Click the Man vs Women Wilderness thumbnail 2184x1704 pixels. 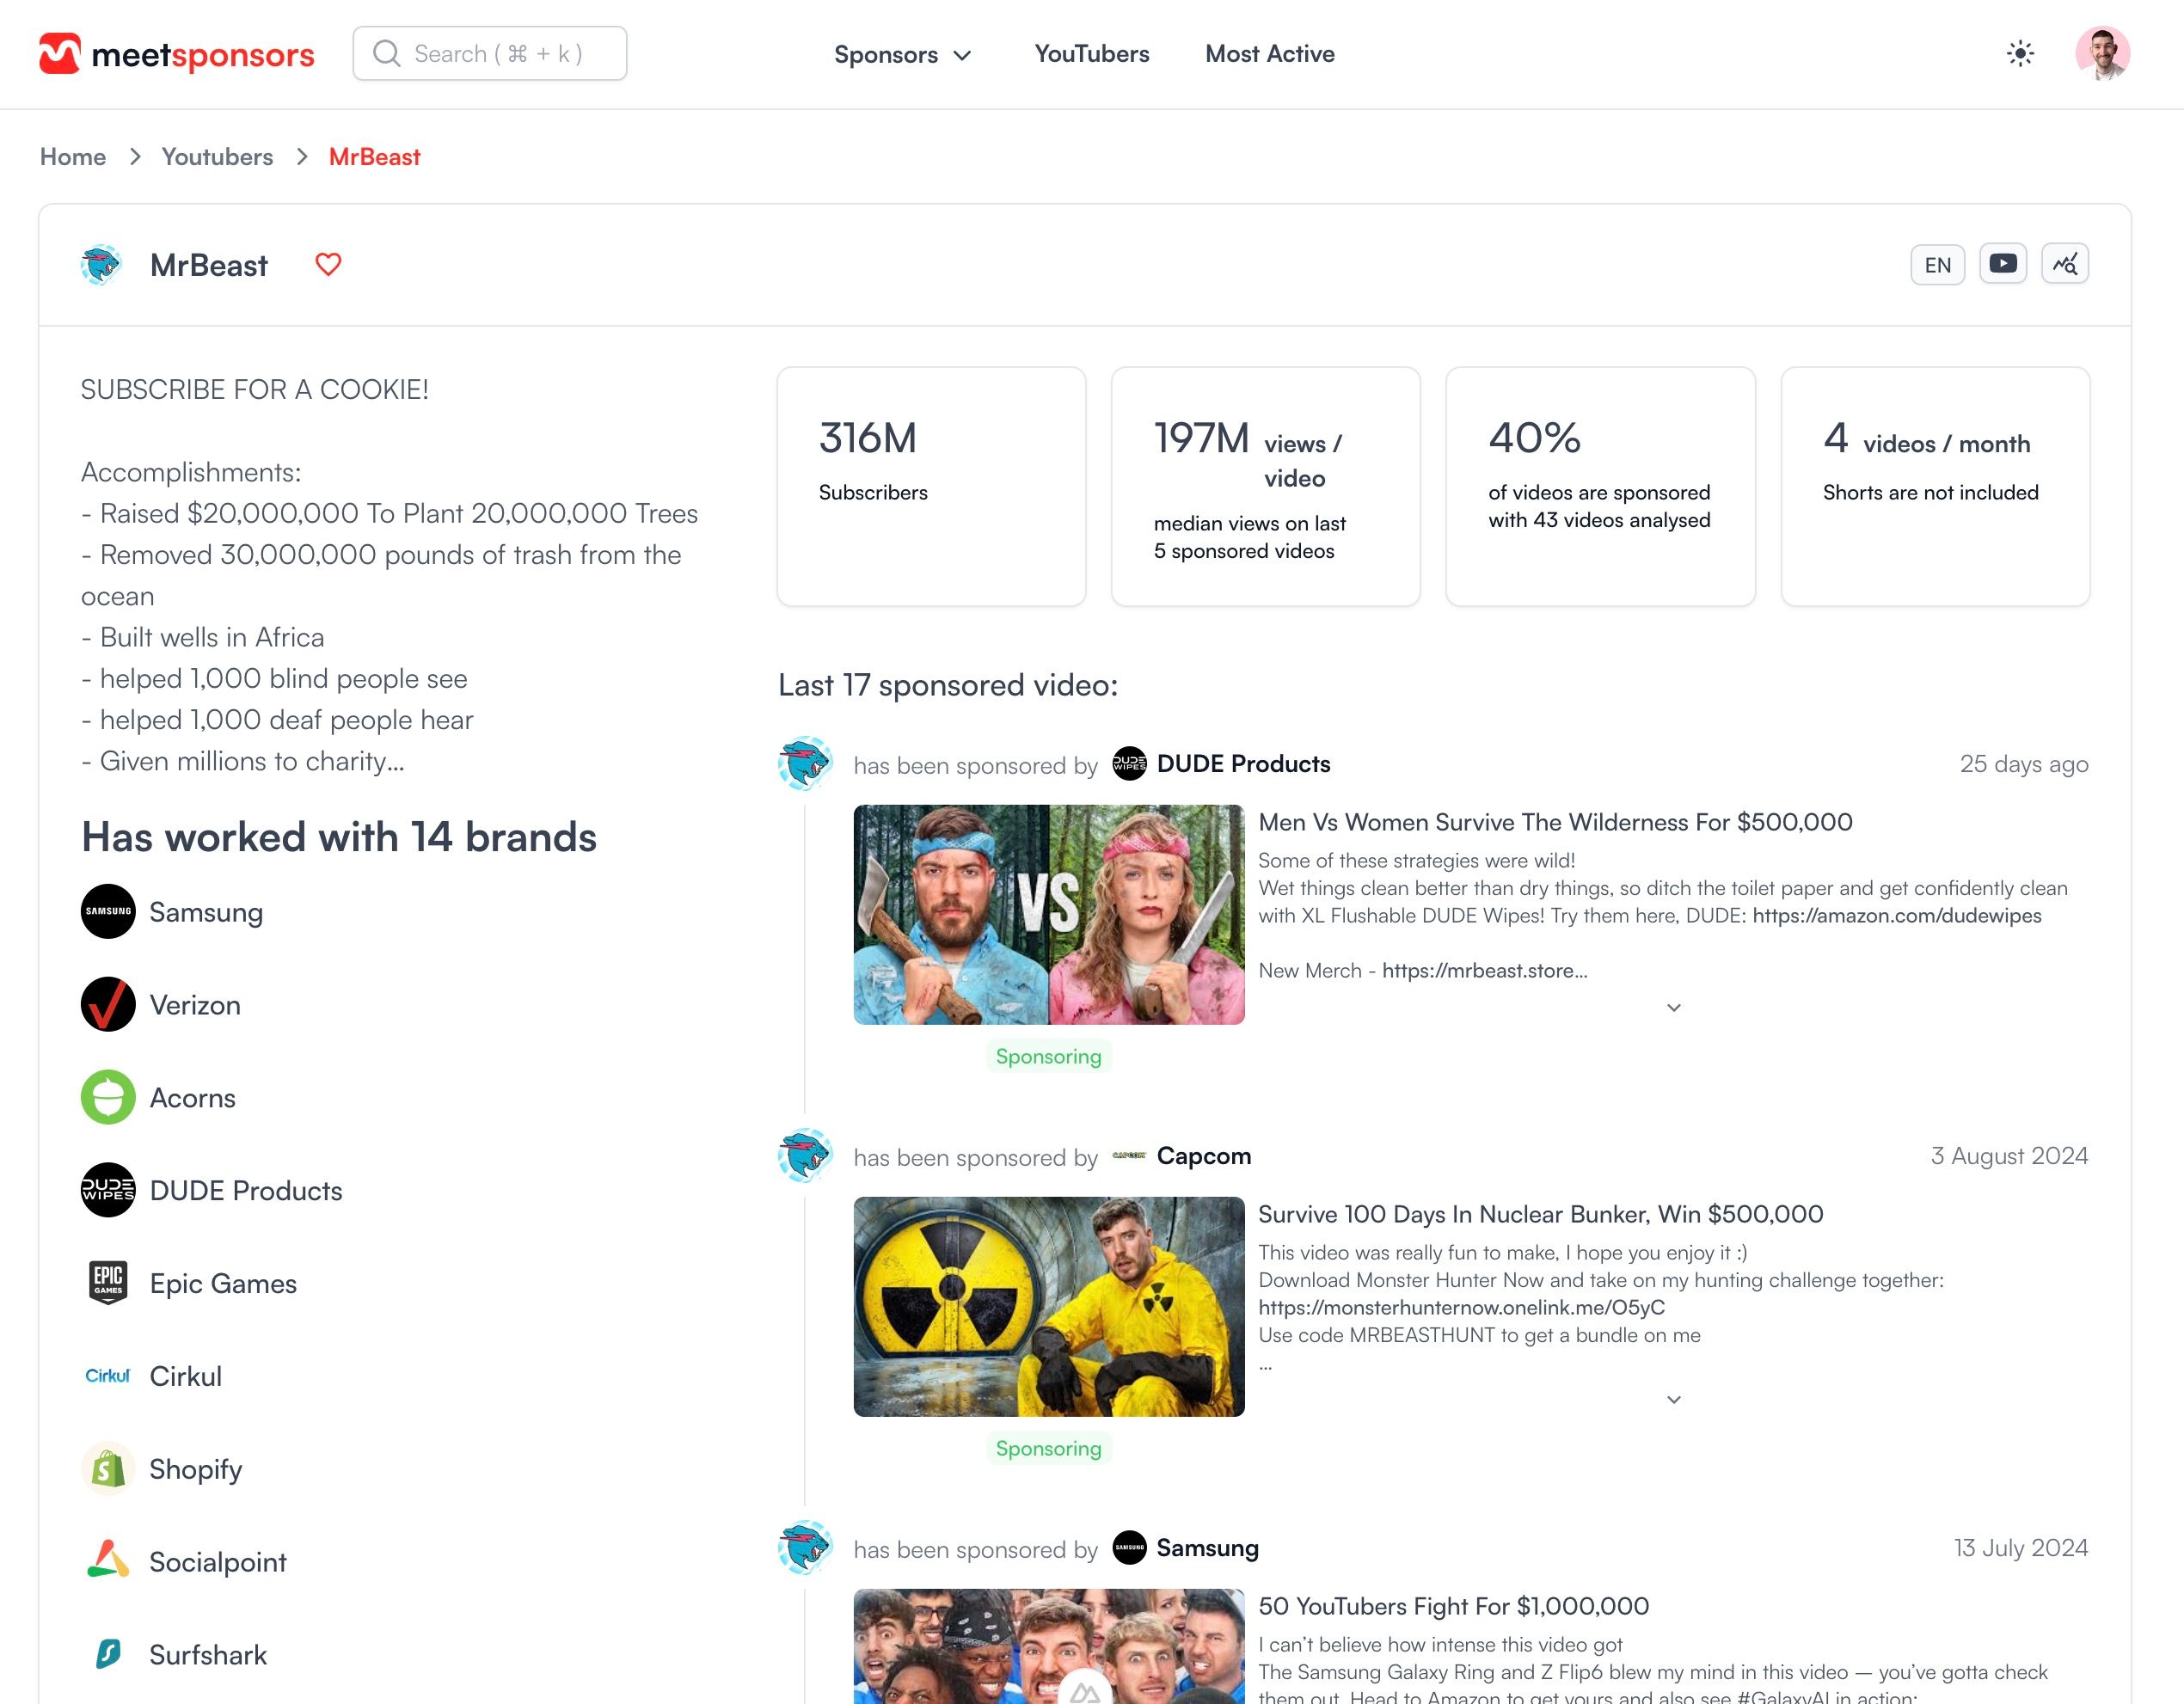(1046, 913)
